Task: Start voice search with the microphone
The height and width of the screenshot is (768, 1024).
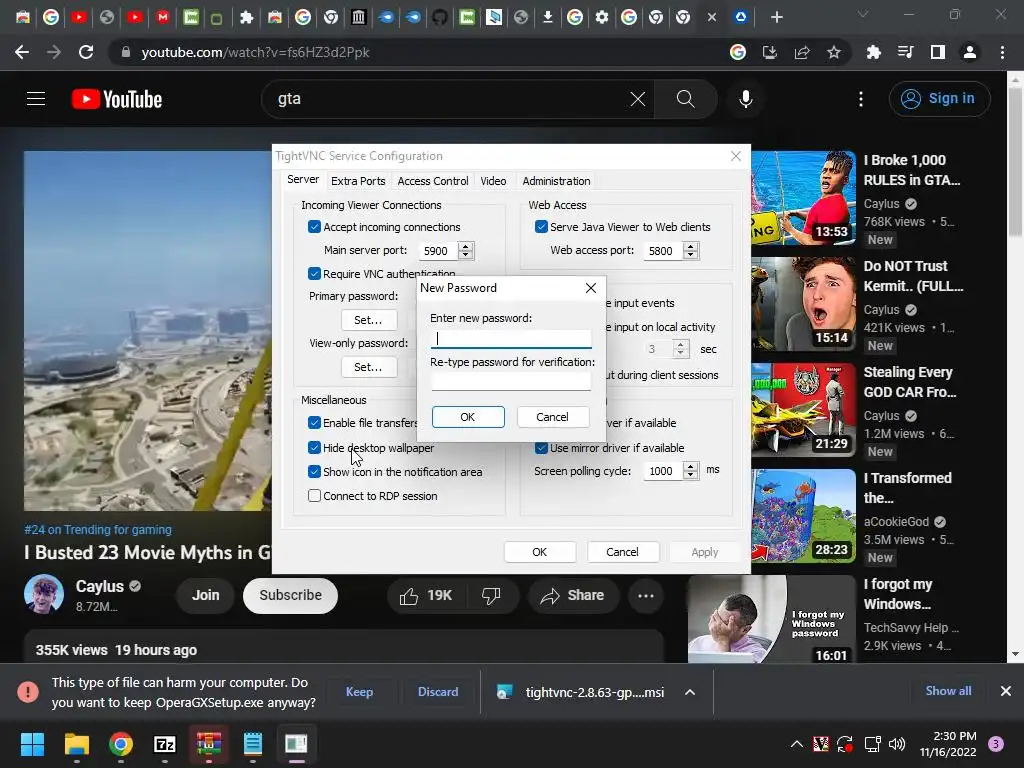Action: (746, 99)
